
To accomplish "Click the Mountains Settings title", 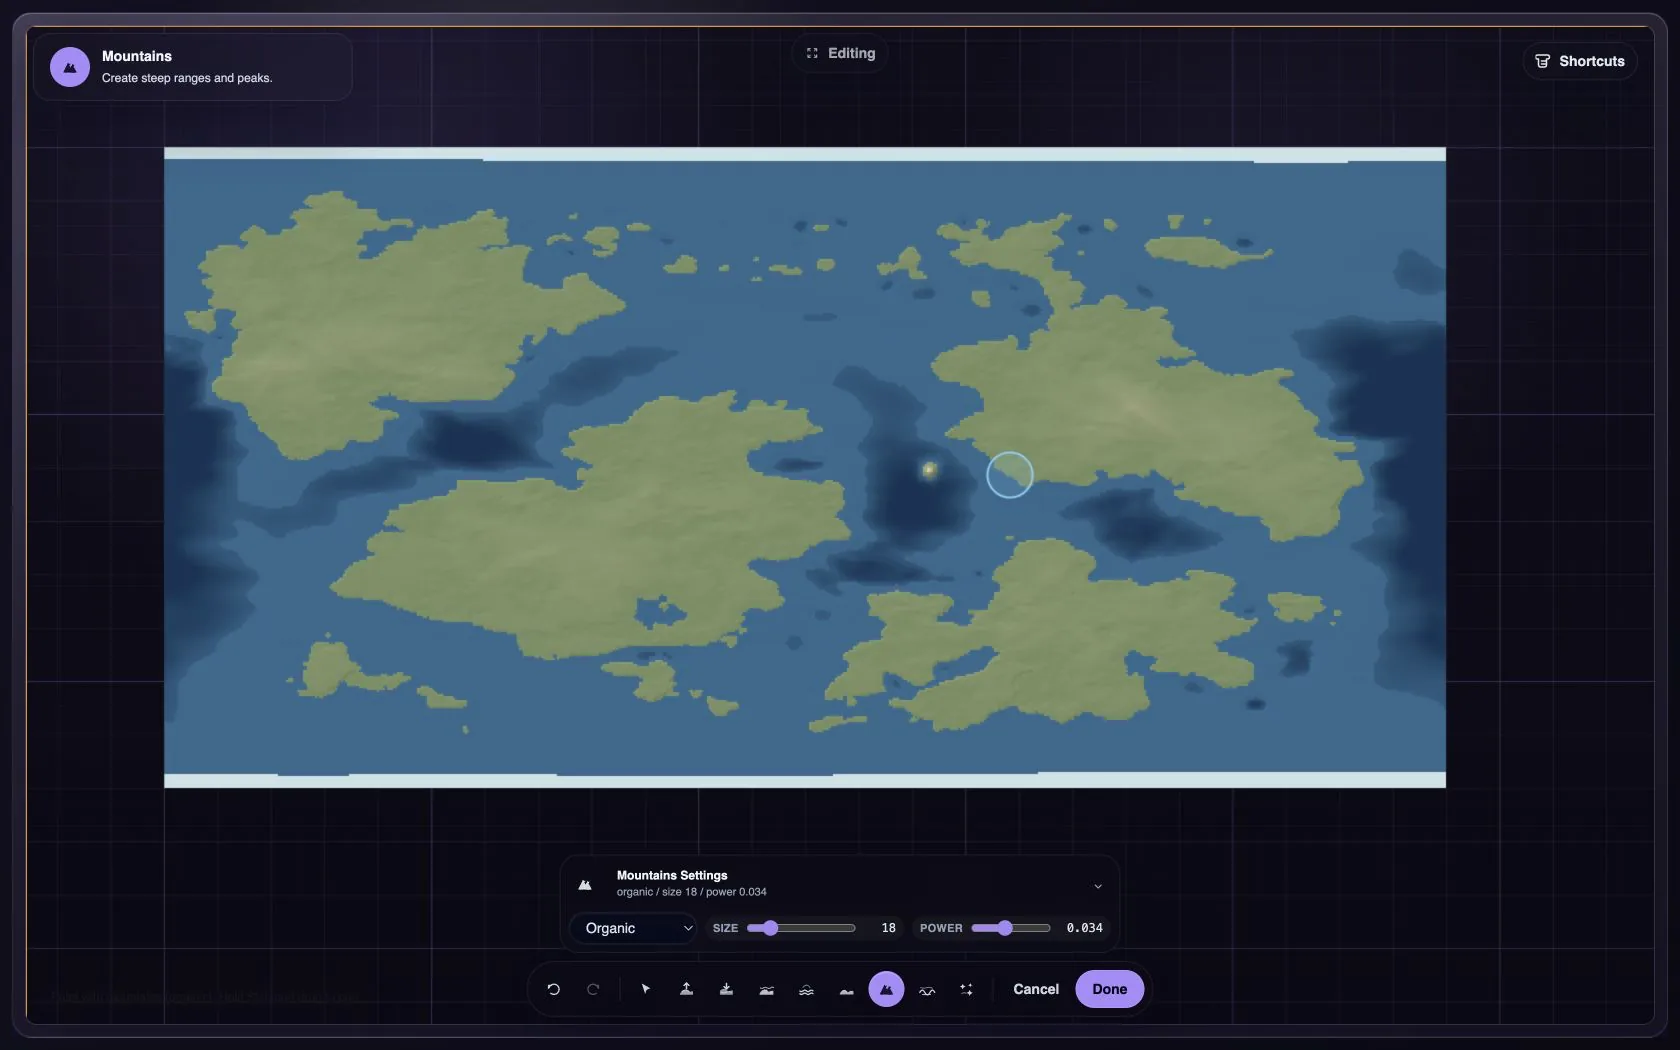I will (x=672, y=875).
